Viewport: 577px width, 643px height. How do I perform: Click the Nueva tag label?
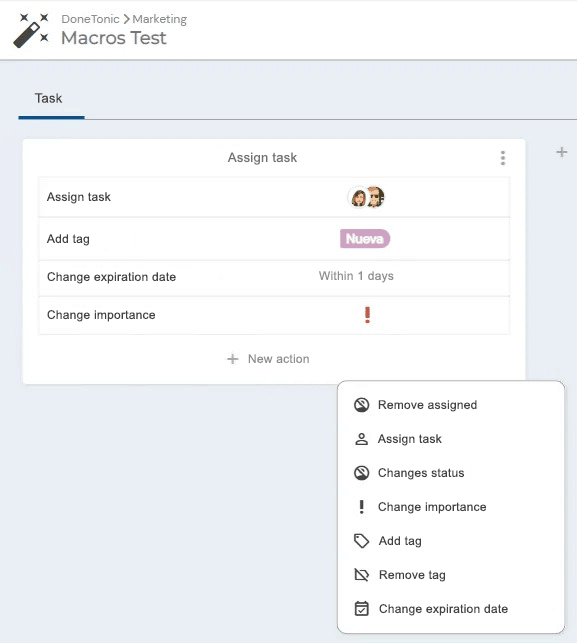point(365,239)
